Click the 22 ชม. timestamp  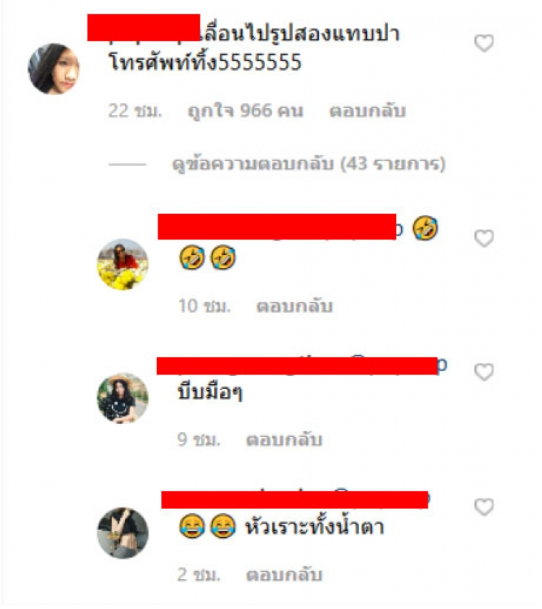pyautogui.click(x=134, y=111)
